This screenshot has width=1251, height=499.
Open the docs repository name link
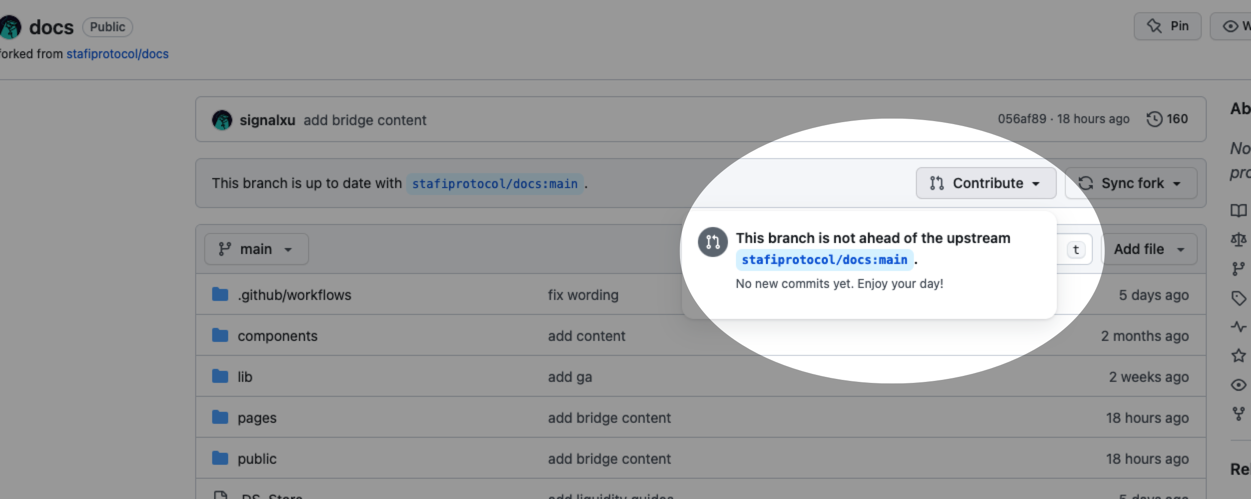coord(51,27)
